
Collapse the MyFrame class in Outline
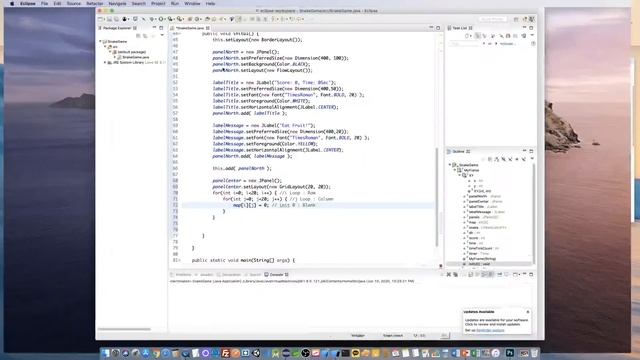pos(455,170)
